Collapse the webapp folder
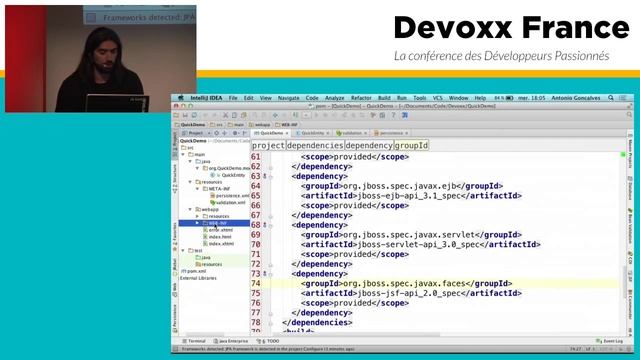 (191, 209)
